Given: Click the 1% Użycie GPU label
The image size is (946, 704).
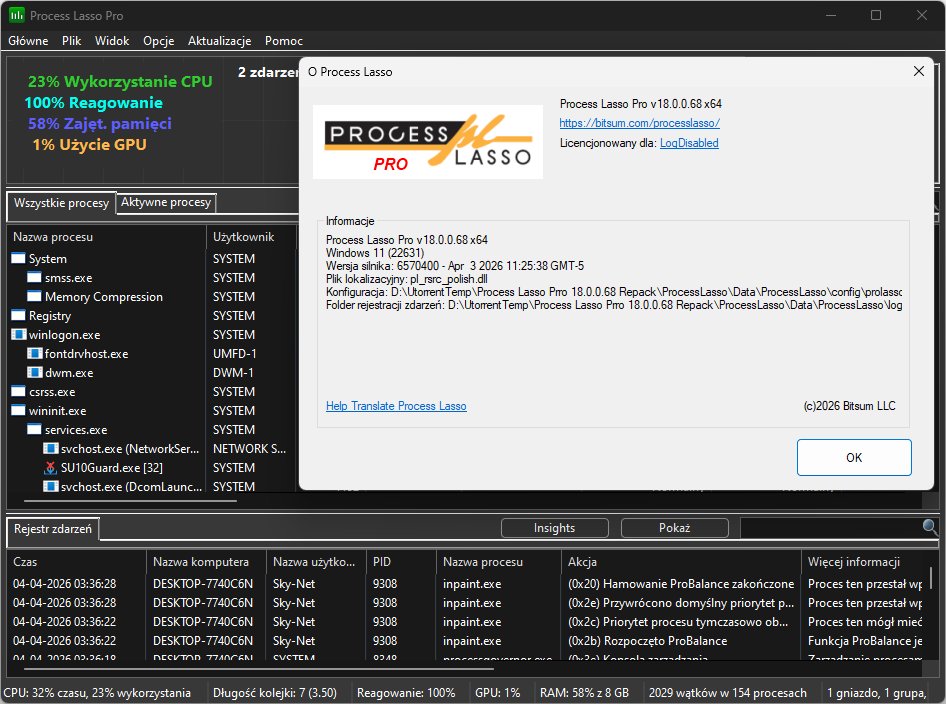Looking at the screenshot, I should point(89,145).
